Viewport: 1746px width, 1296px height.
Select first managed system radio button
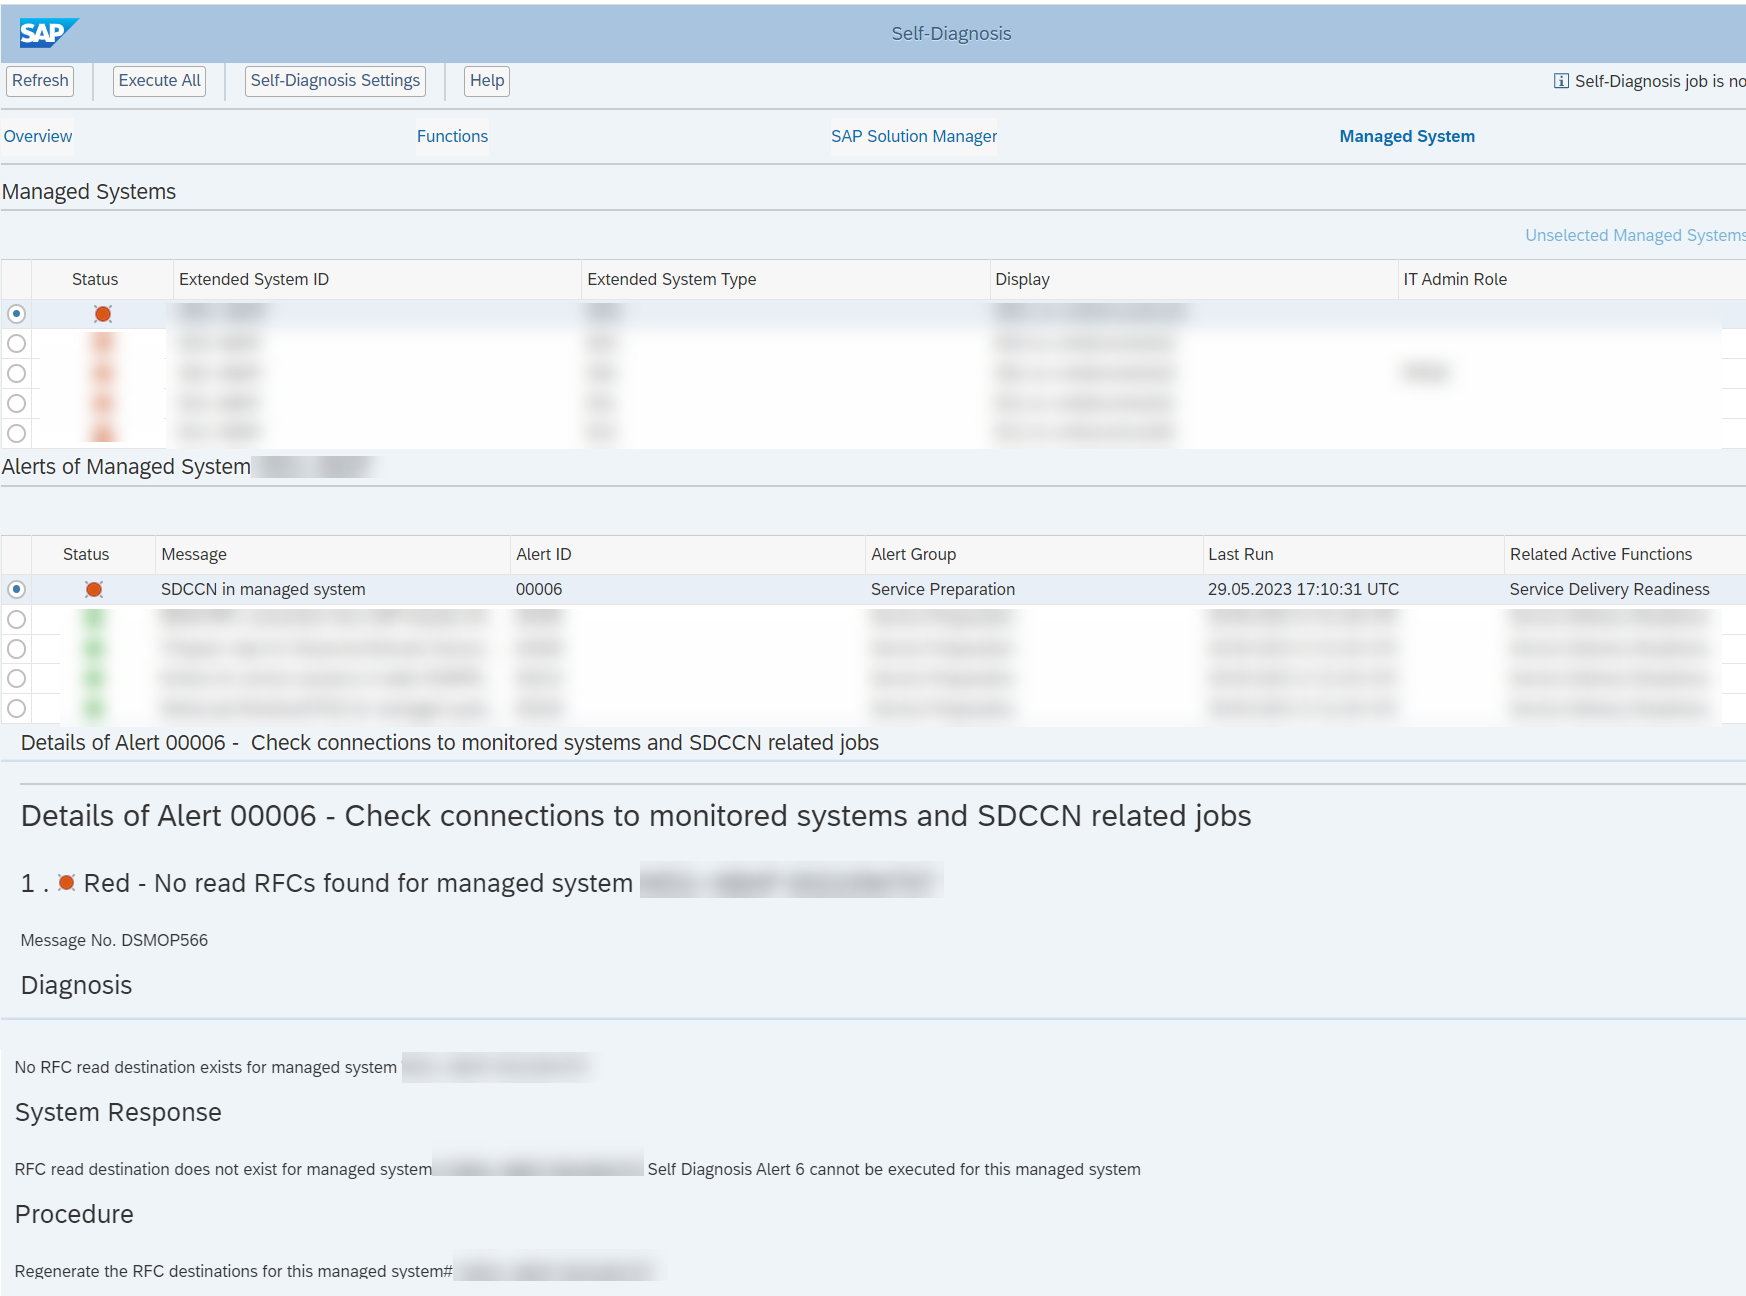point(16,314)
